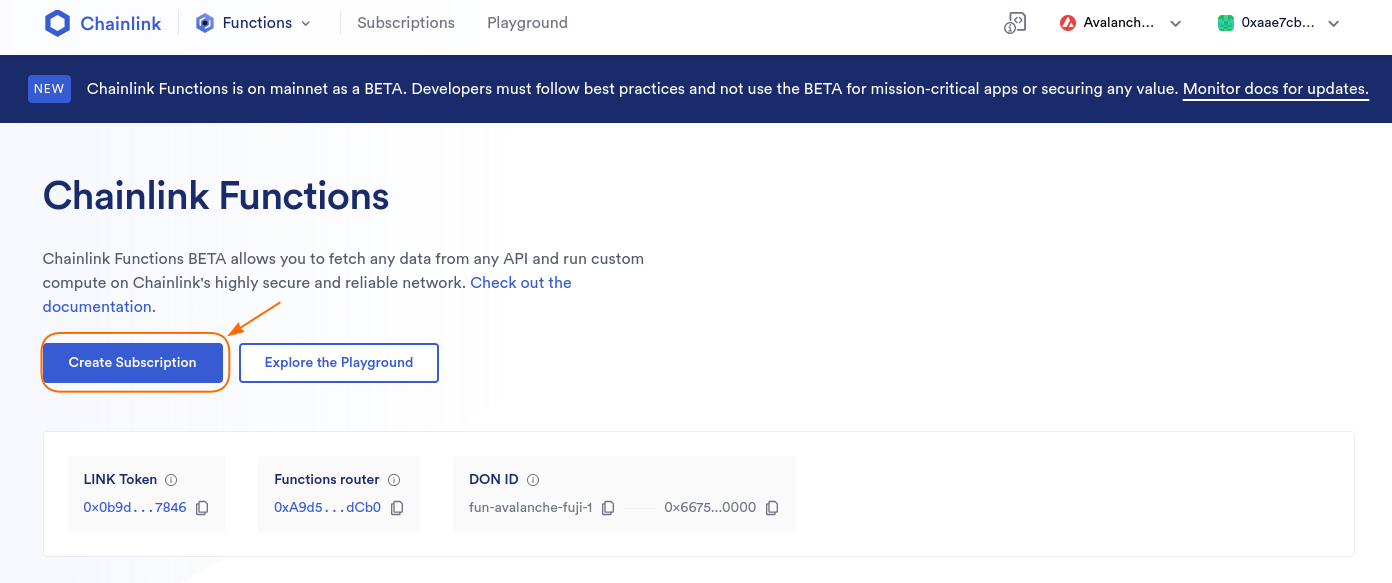Click the Functions router label

(327, 480)
